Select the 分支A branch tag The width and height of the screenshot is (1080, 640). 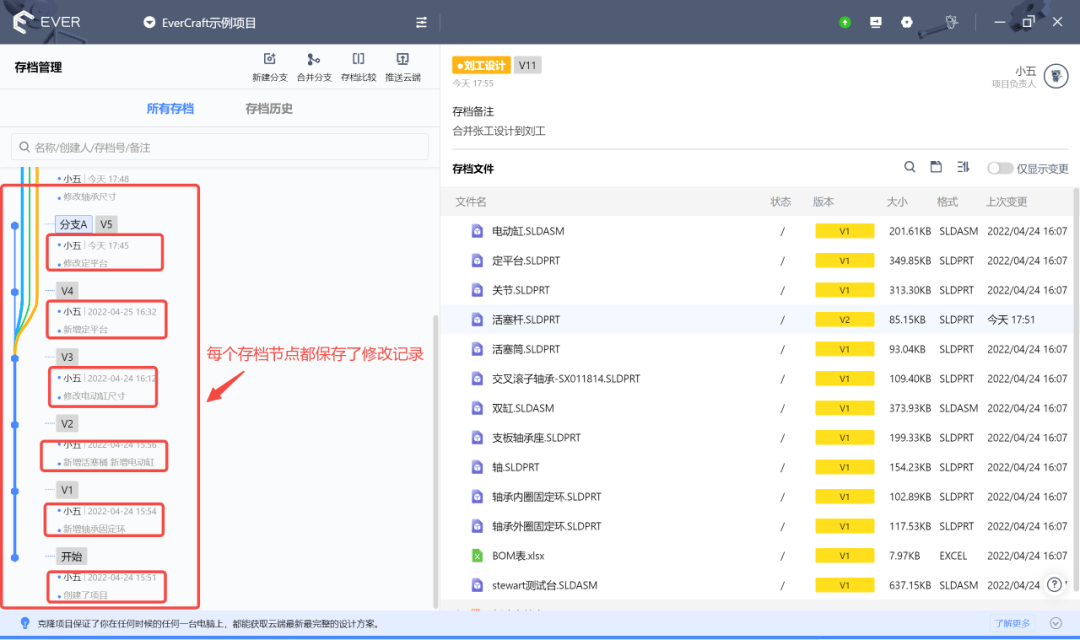pos(73,225)
